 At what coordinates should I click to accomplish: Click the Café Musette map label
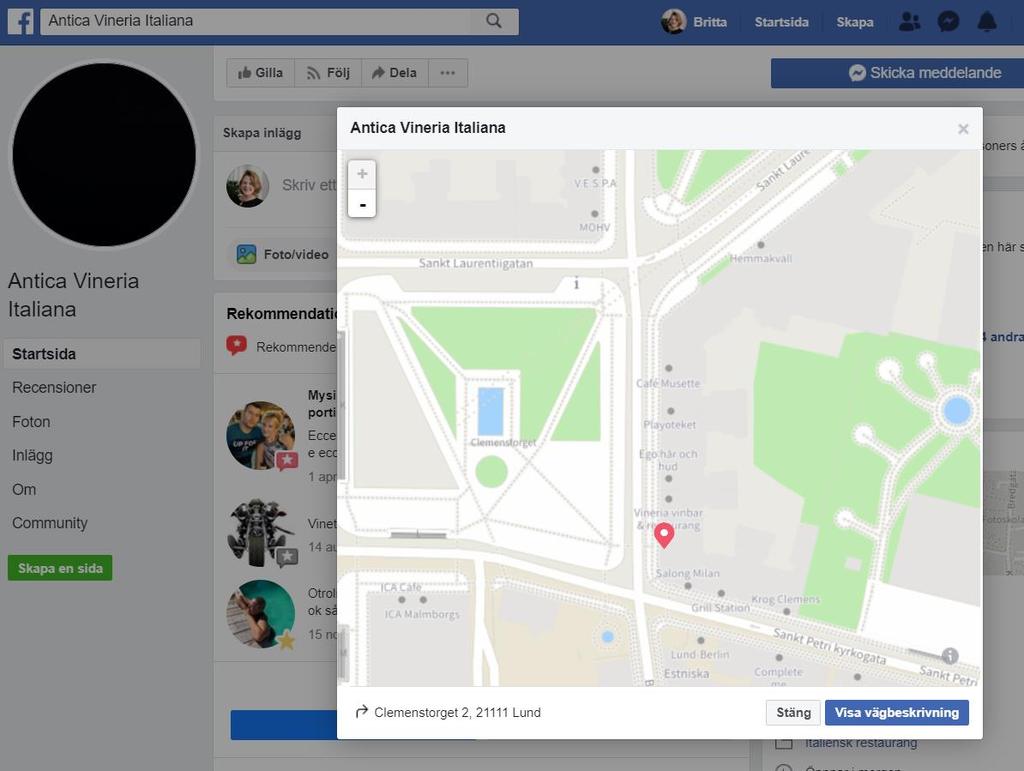click(x=668, y=383)
